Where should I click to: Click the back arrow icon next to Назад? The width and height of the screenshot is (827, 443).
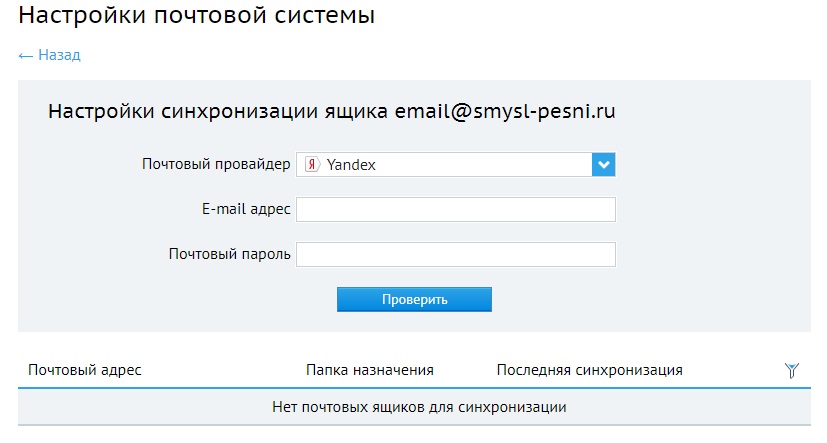[25, 56]
